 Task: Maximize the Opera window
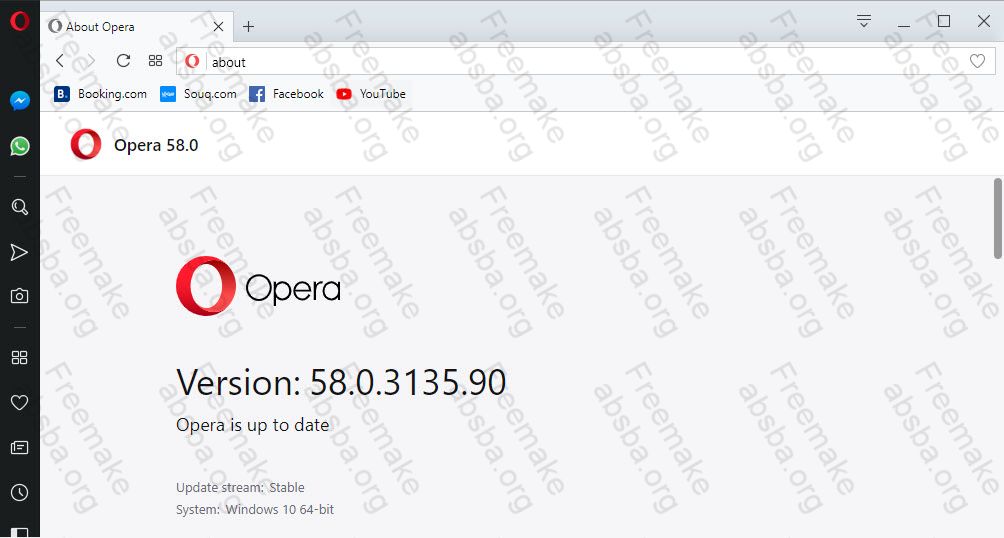pos(943,21)
